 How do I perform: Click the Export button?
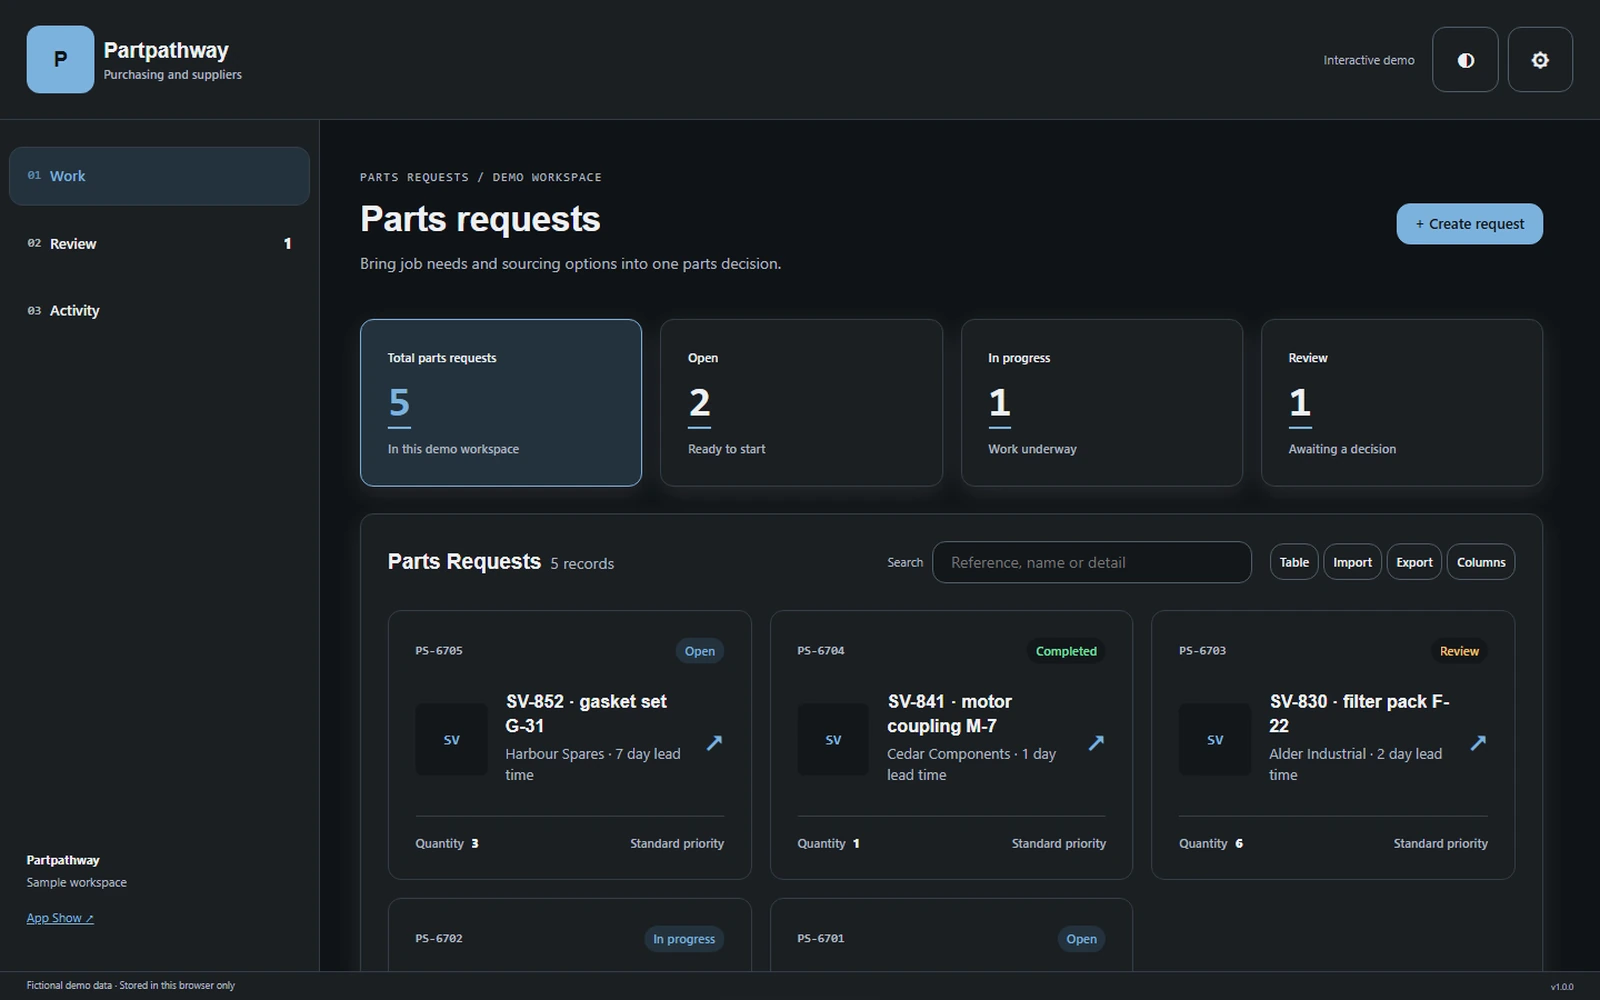pyautogui.click(x=1414, y=562)
